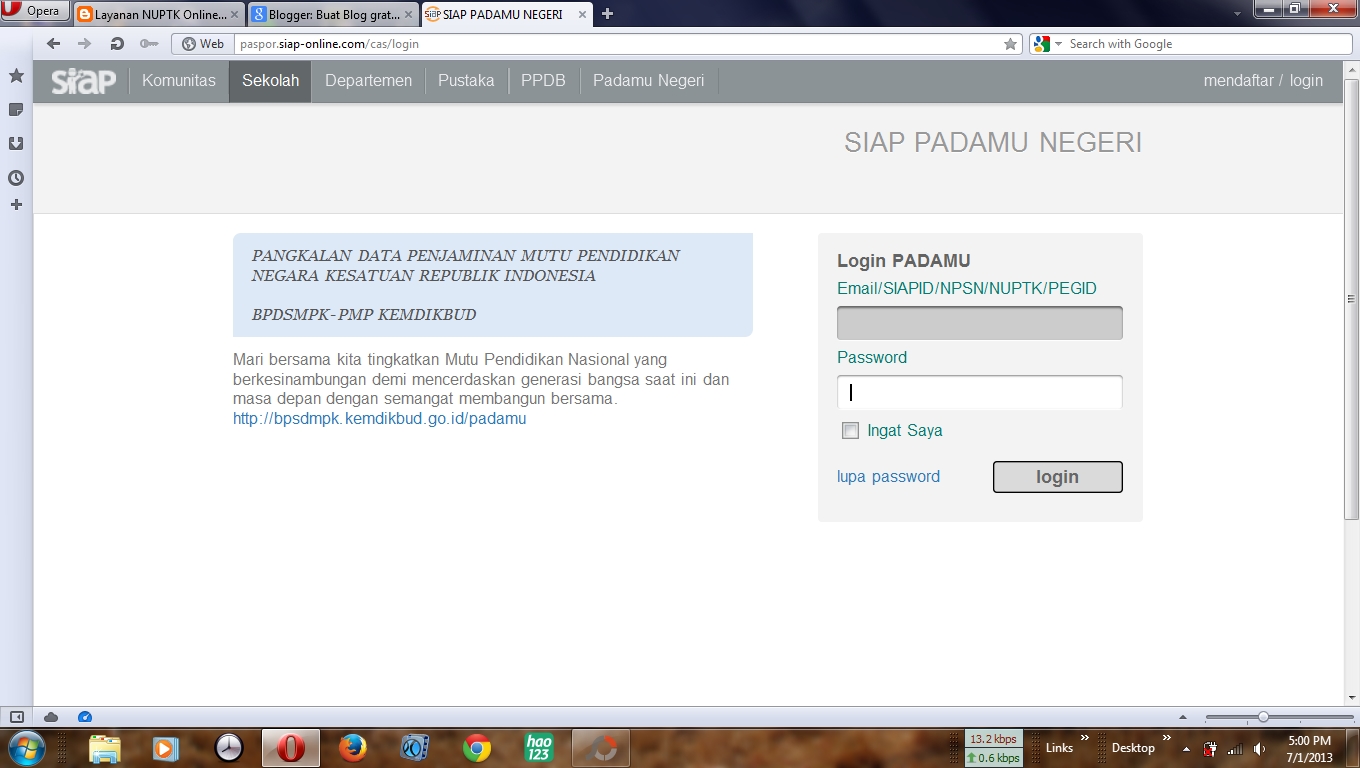Toggle the panel sidebar button in status bar
Viewport: 1360px width, 768px height.
point(16,717)
